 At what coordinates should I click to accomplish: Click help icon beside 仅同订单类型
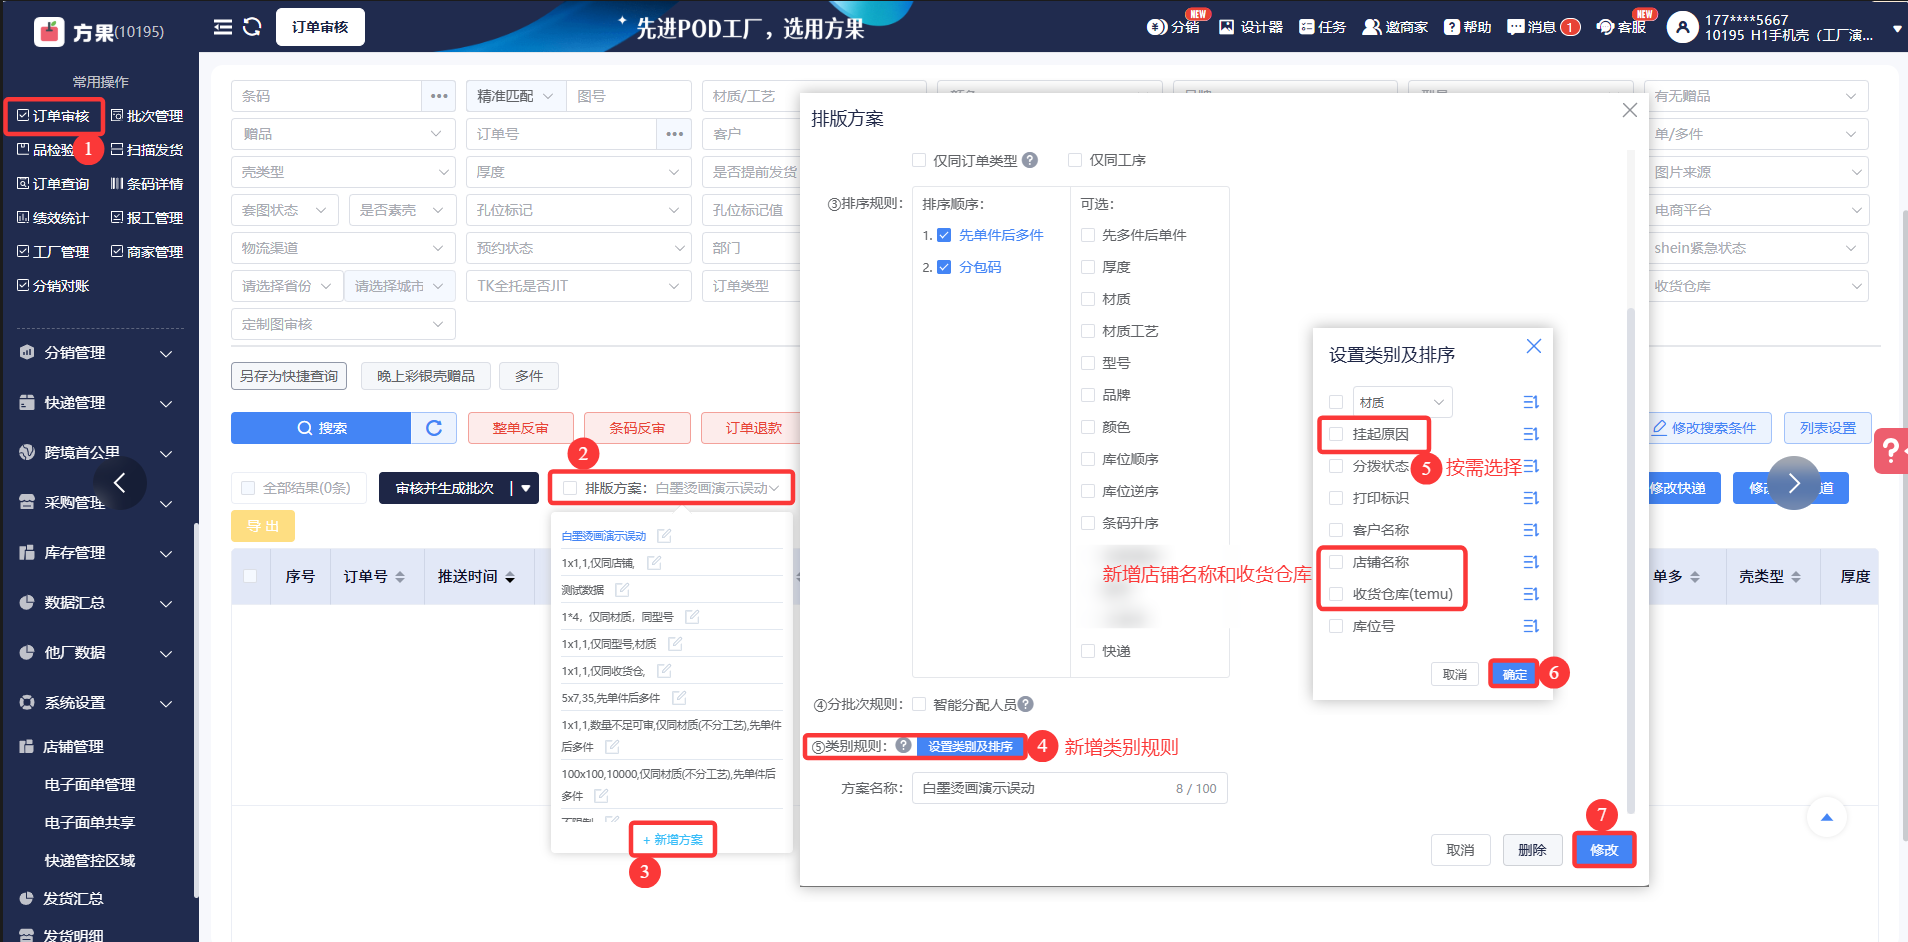click(x=1030, y=160)
